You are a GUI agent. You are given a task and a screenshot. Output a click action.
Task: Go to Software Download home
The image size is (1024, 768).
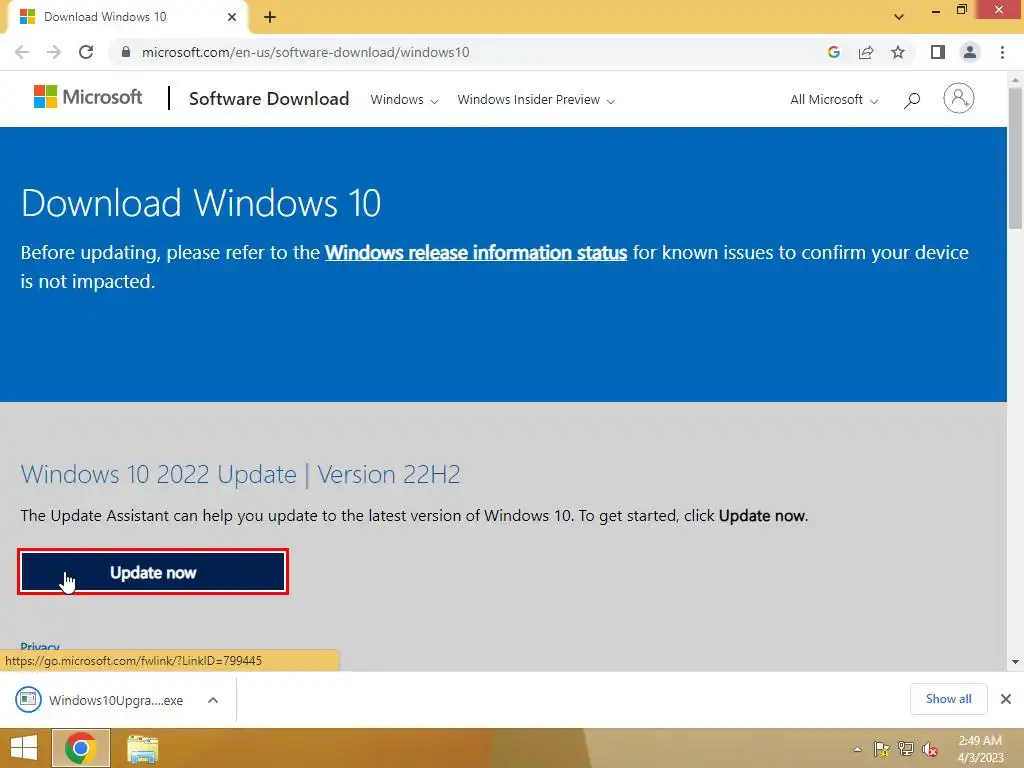point(269,99)
